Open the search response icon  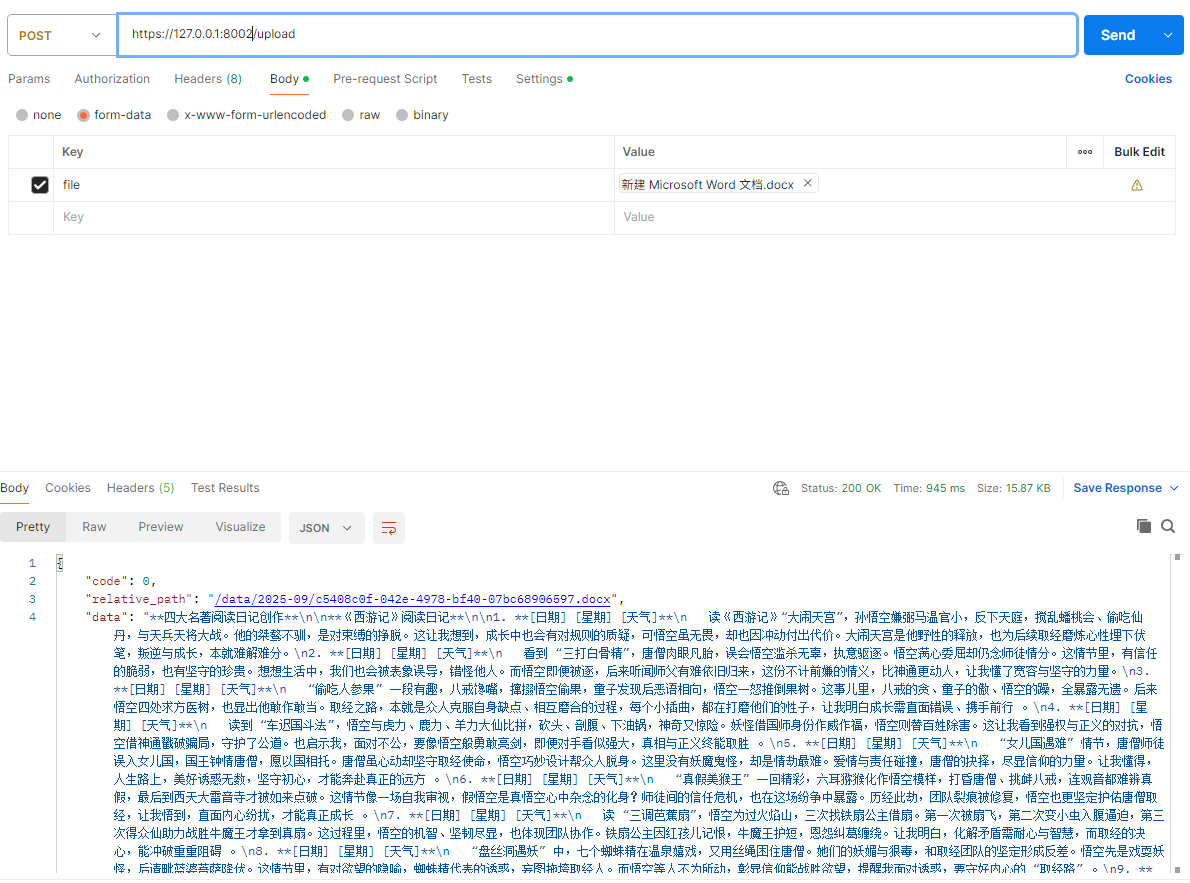click(1168, 525)
